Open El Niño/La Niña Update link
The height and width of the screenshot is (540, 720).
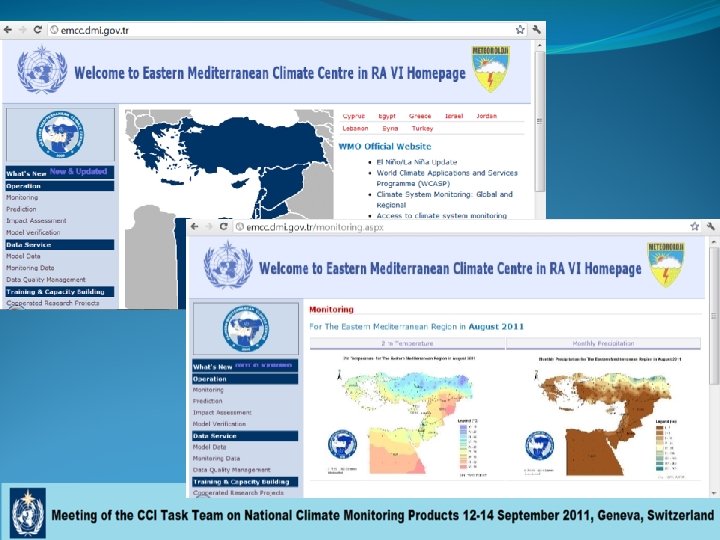coord(416,162)
